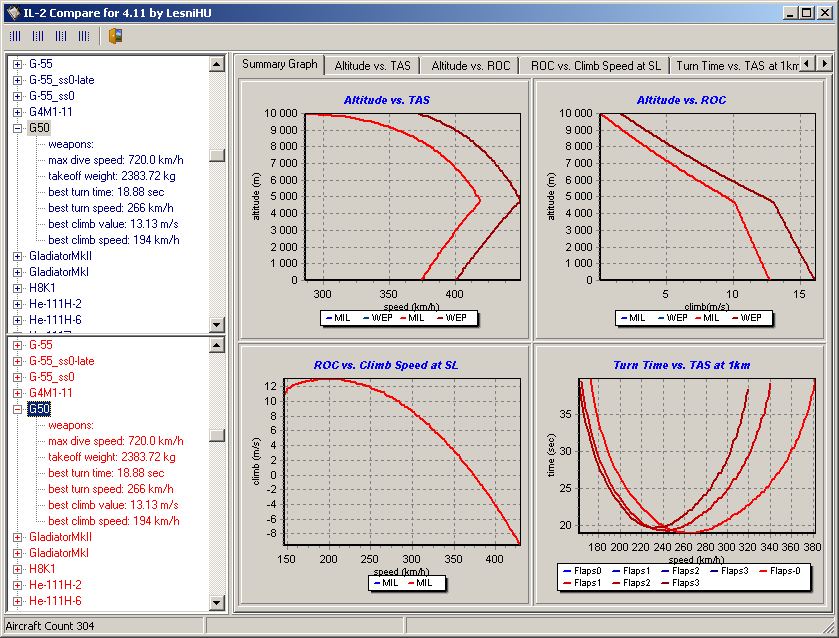Expand G-55_ss0 in the red aircraft list
This screenshot has height=638, width=839.
18,377
